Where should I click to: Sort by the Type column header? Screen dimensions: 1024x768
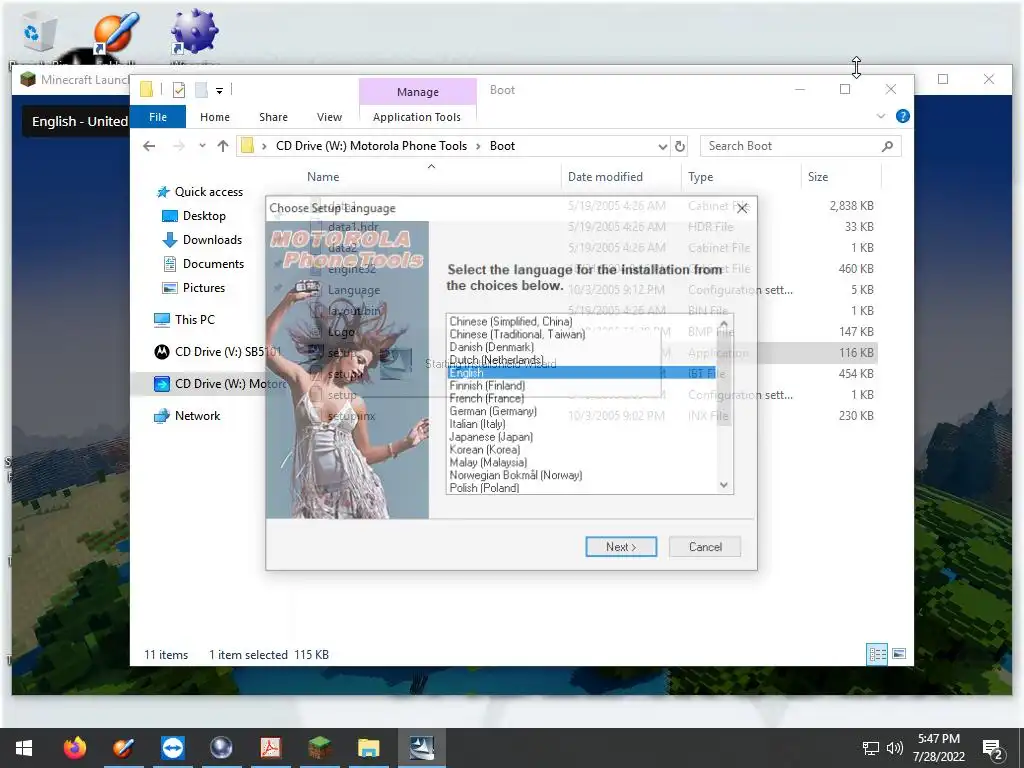tap(701, 176)
